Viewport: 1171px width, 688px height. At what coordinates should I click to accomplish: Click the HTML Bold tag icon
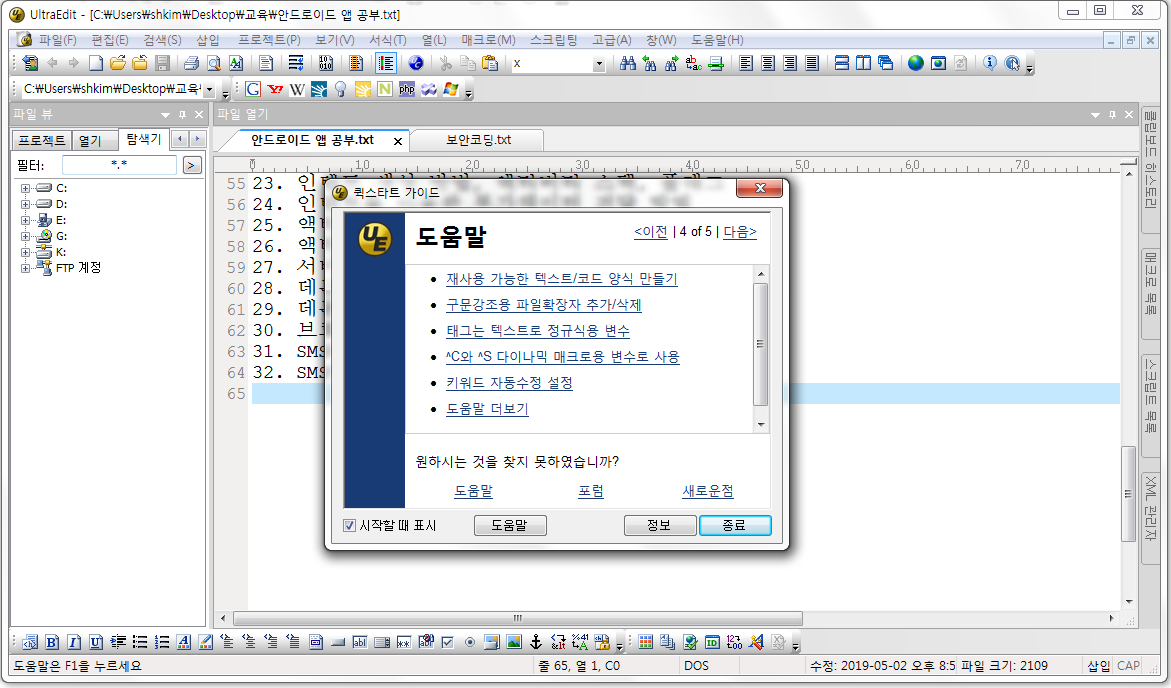pyautogui.click(x=52, y=642)
